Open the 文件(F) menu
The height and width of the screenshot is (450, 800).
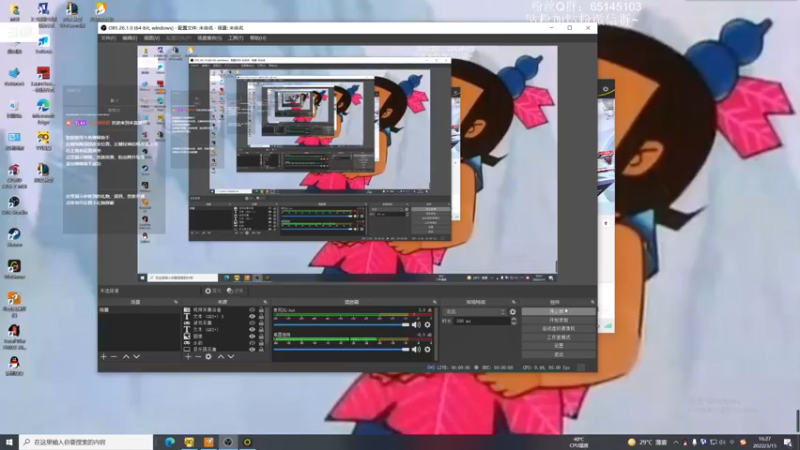(108, 38)
